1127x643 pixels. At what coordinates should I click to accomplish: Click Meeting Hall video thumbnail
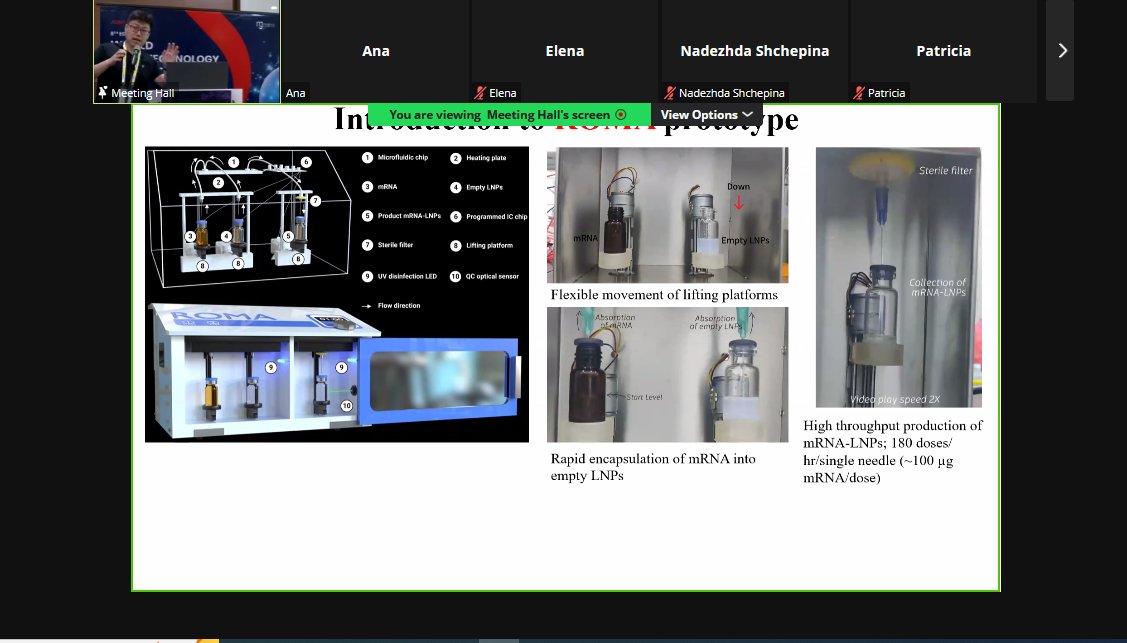point(187,51)
